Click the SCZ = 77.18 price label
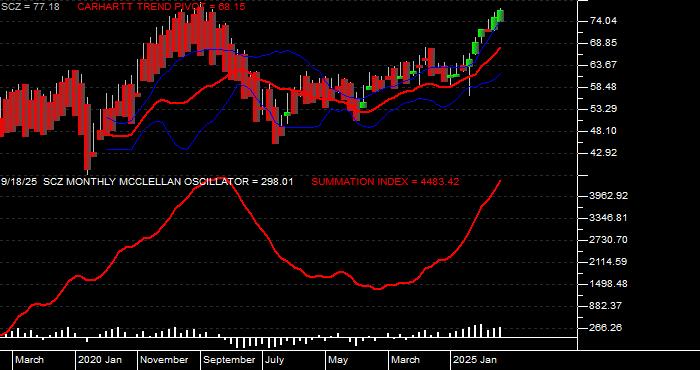Image resolution: width=700 pixels, height=370 pixels. coord(30,7)
